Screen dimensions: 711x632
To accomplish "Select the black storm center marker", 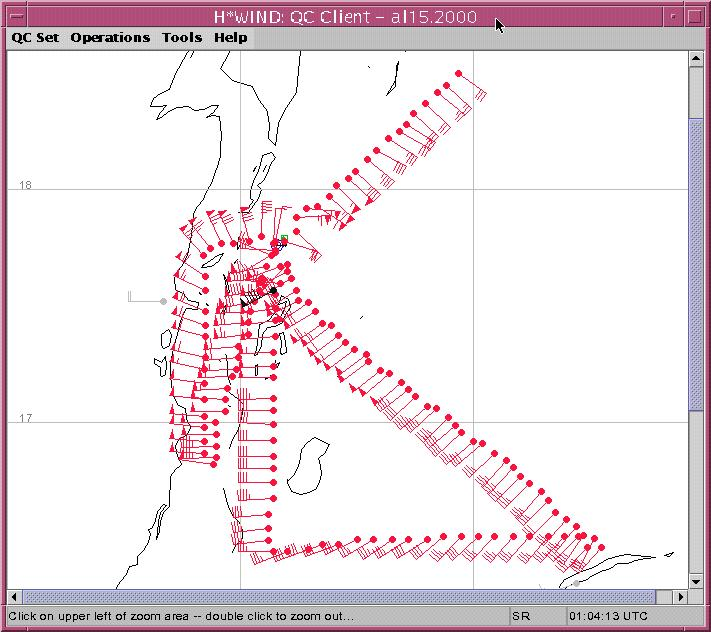I will click(x=273, y=290).
